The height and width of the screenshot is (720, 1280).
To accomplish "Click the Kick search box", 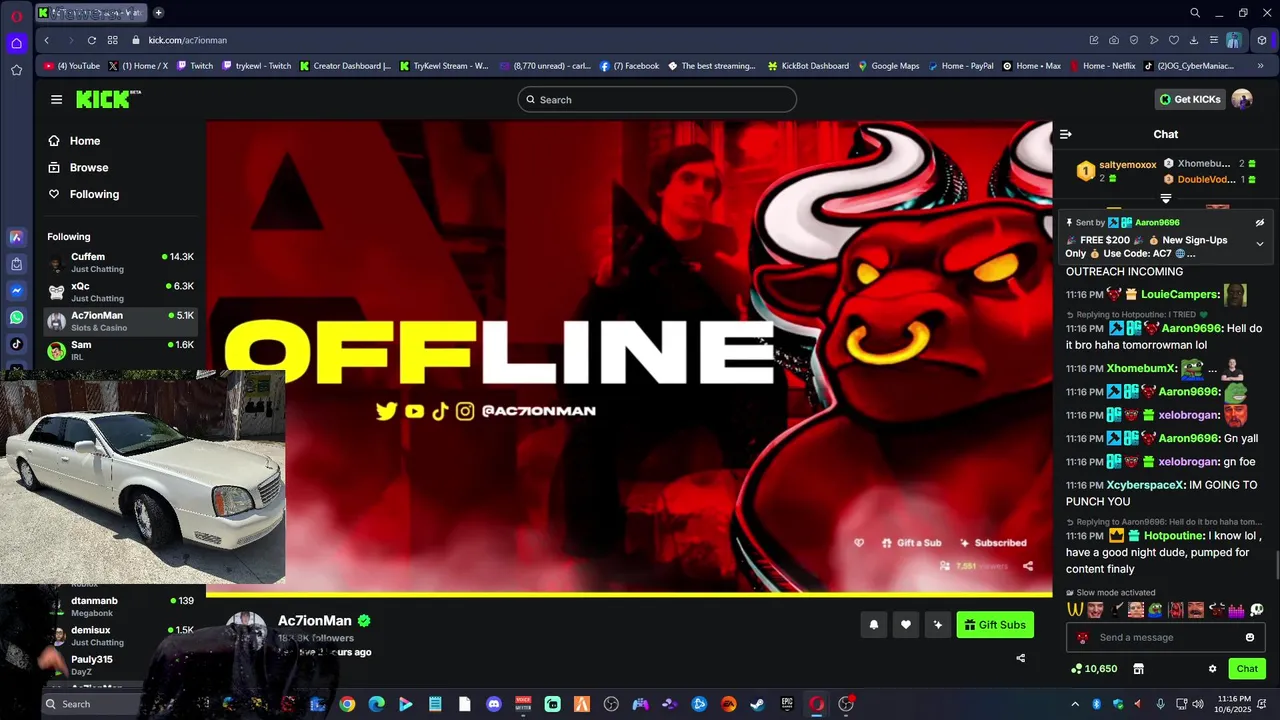I will click(x=657, y=100).
